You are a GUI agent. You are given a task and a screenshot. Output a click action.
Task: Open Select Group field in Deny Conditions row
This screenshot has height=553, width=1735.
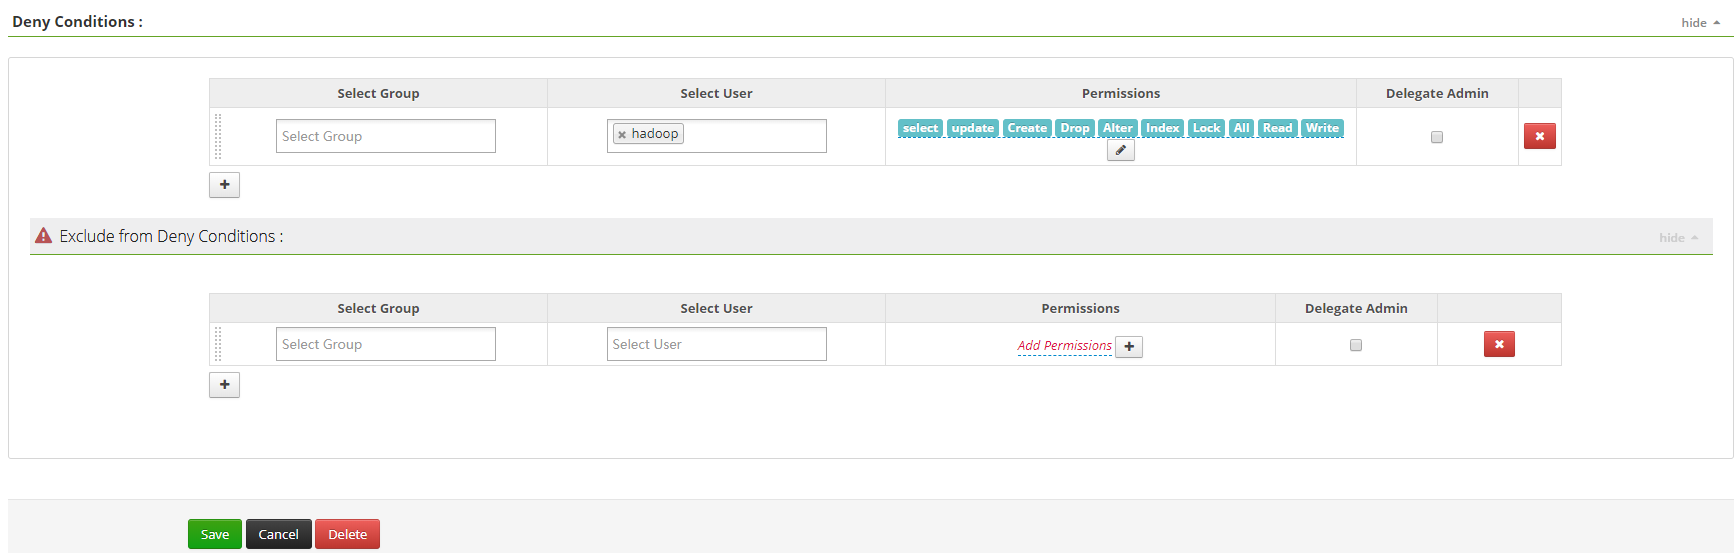[x=386, y=136]
